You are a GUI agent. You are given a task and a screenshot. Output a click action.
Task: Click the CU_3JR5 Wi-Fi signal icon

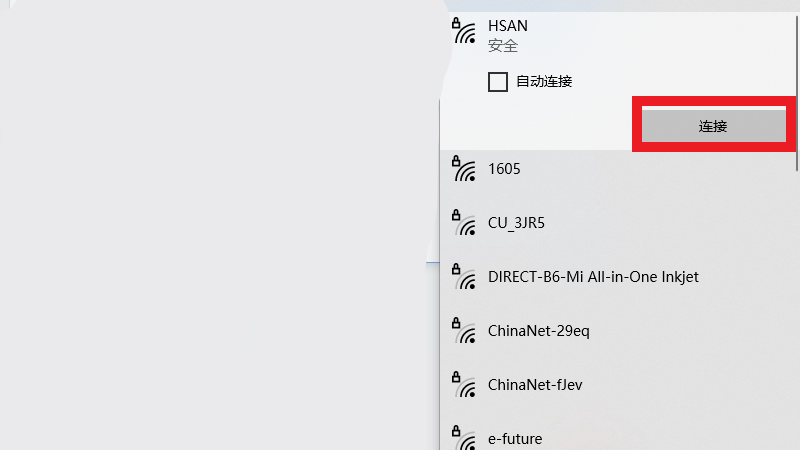(464, 224)
